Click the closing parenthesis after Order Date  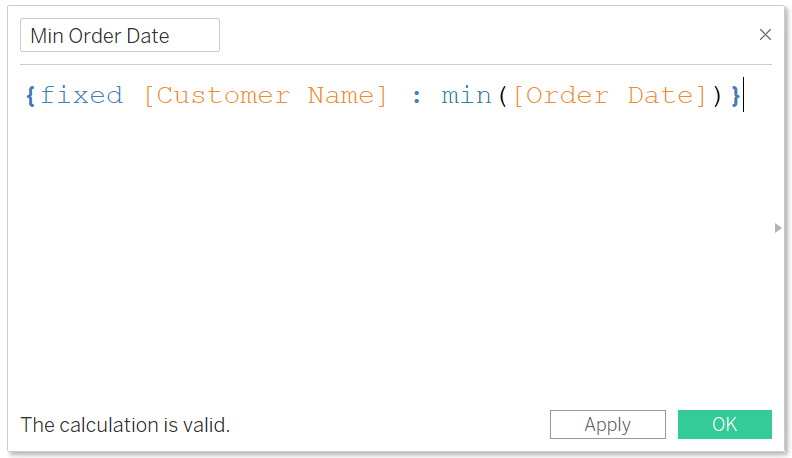[x=717, y=96]
